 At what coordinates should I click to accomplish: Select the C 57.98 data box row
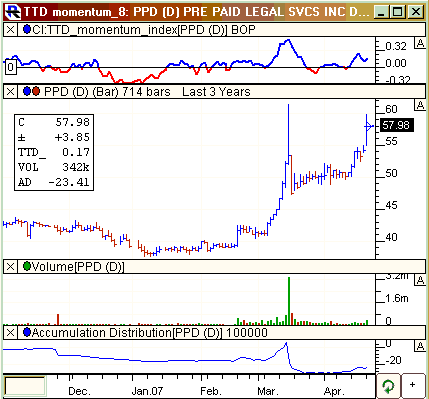point(54,122)
